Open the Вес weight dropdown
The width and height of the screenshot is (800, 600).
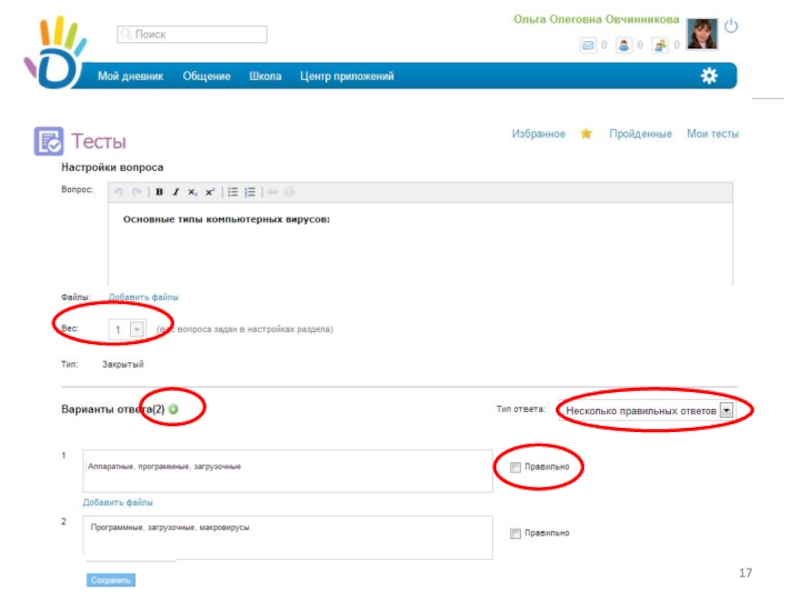coord(137,329)
